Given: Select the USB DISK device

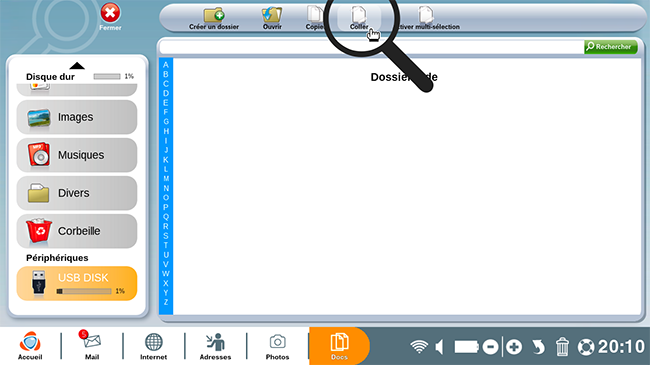Looking at the screenshot, I should [x=77, y=283].
